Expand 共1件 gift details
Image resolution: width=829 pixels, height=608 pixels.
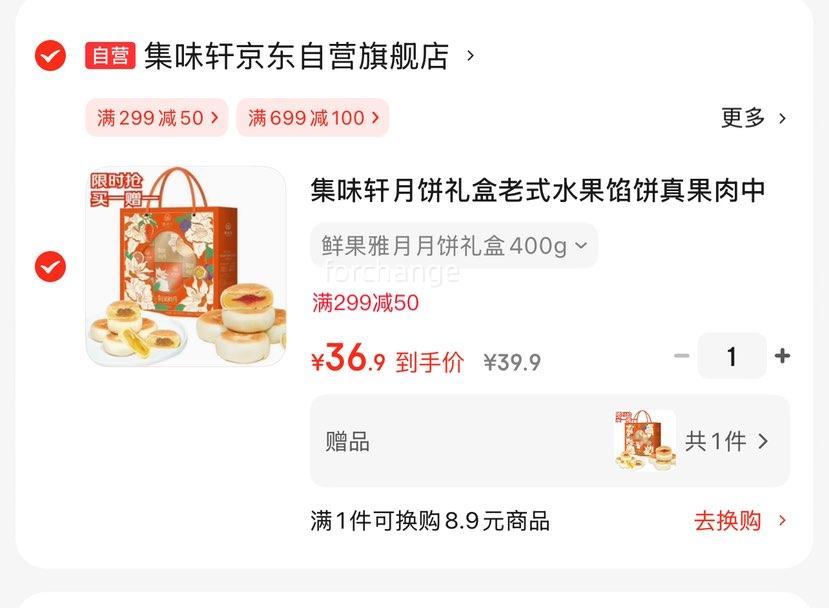pyautogui.click(x=726, y=441)
